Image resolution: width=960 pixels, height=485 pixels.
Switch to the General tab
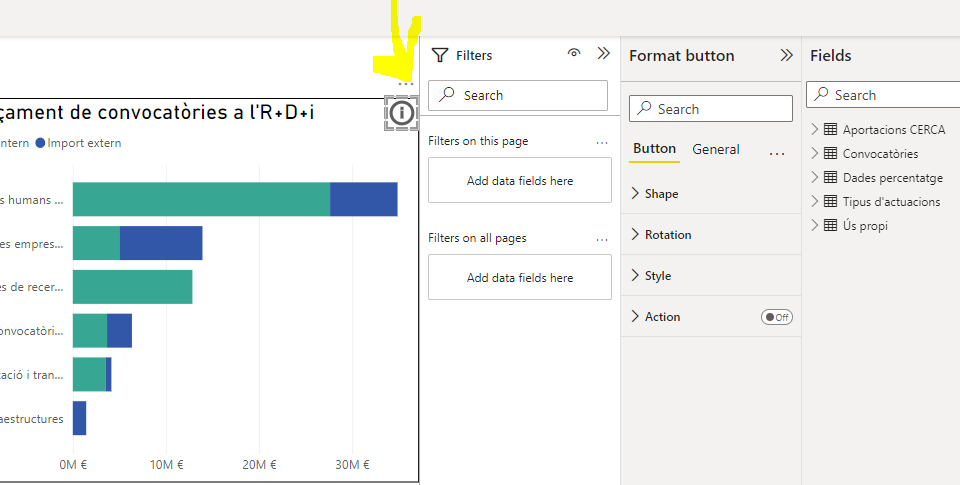point(716,149)
